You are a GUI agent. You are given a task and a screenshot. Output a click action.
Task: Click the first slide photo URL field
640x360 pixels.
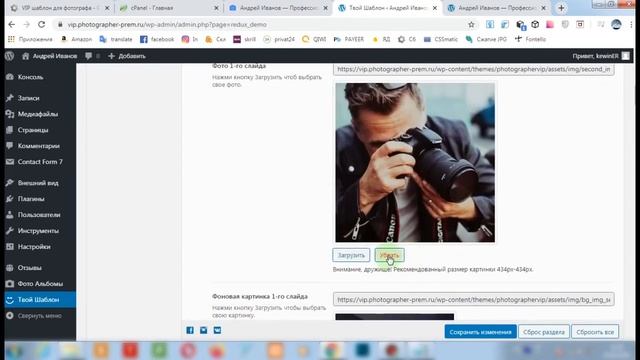point(473,69)
